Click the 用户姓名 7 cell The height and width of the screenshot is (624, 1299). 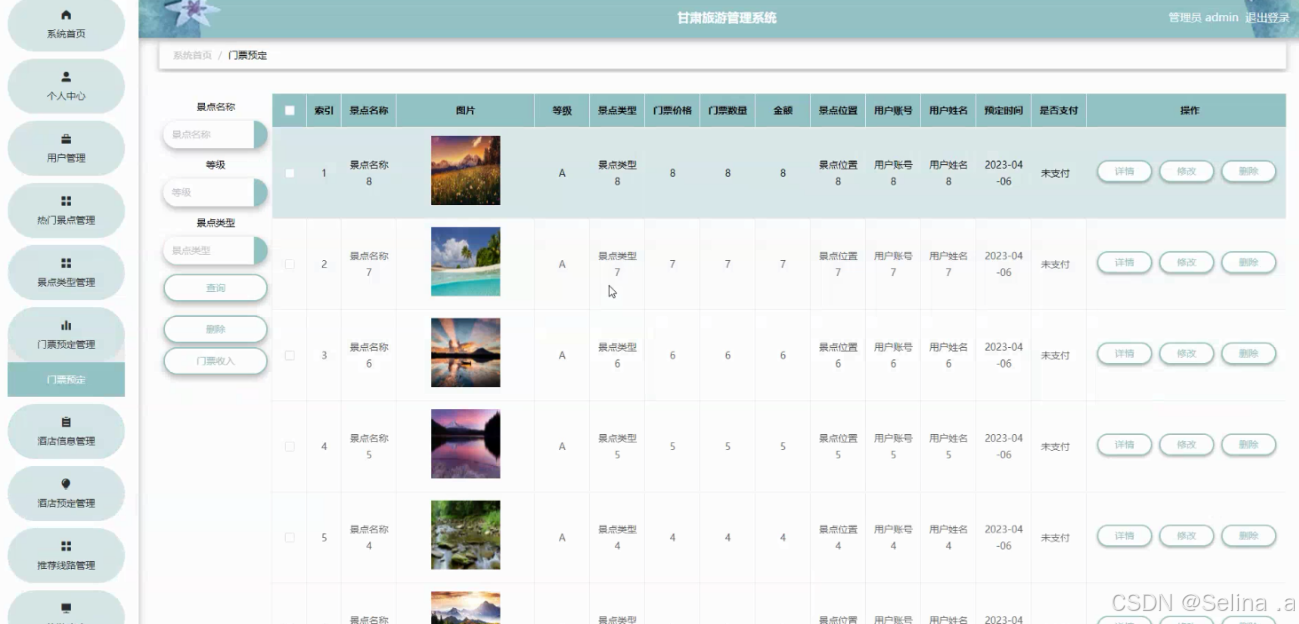tap(948, 264)
